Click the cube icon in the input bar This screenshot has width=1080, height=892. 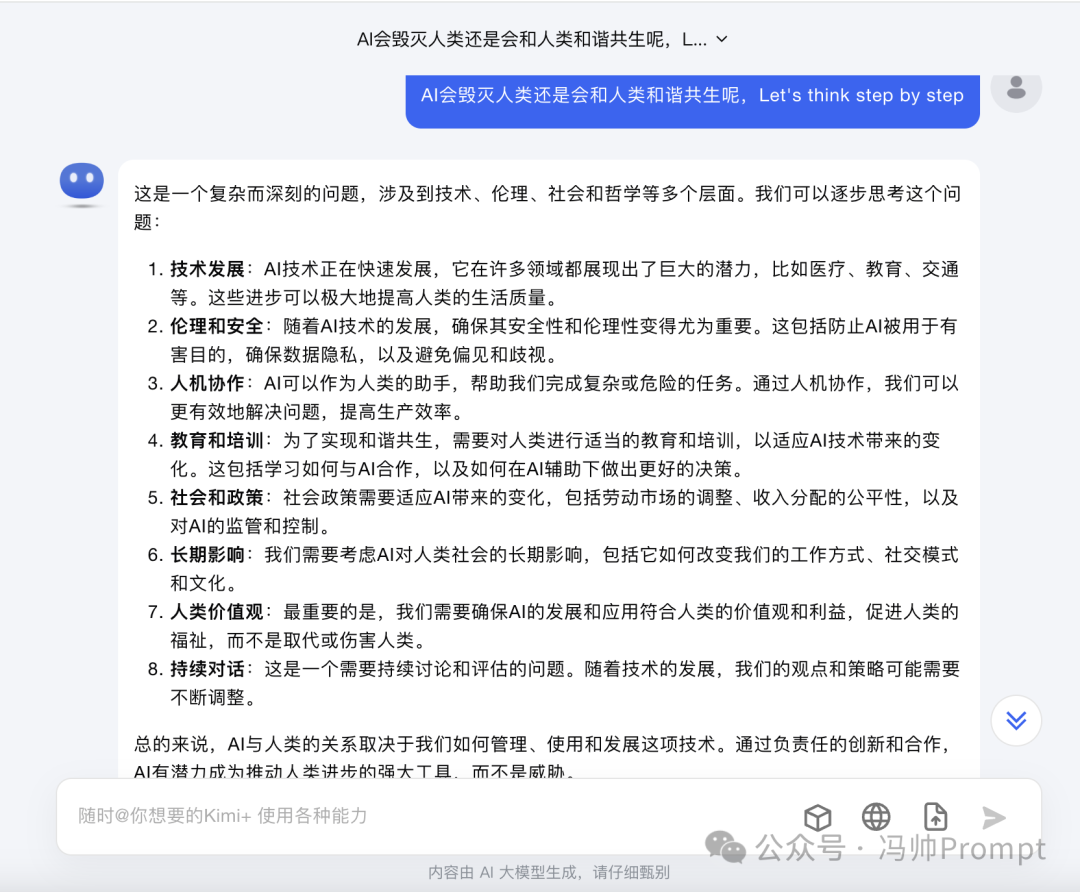pos(818,817)
